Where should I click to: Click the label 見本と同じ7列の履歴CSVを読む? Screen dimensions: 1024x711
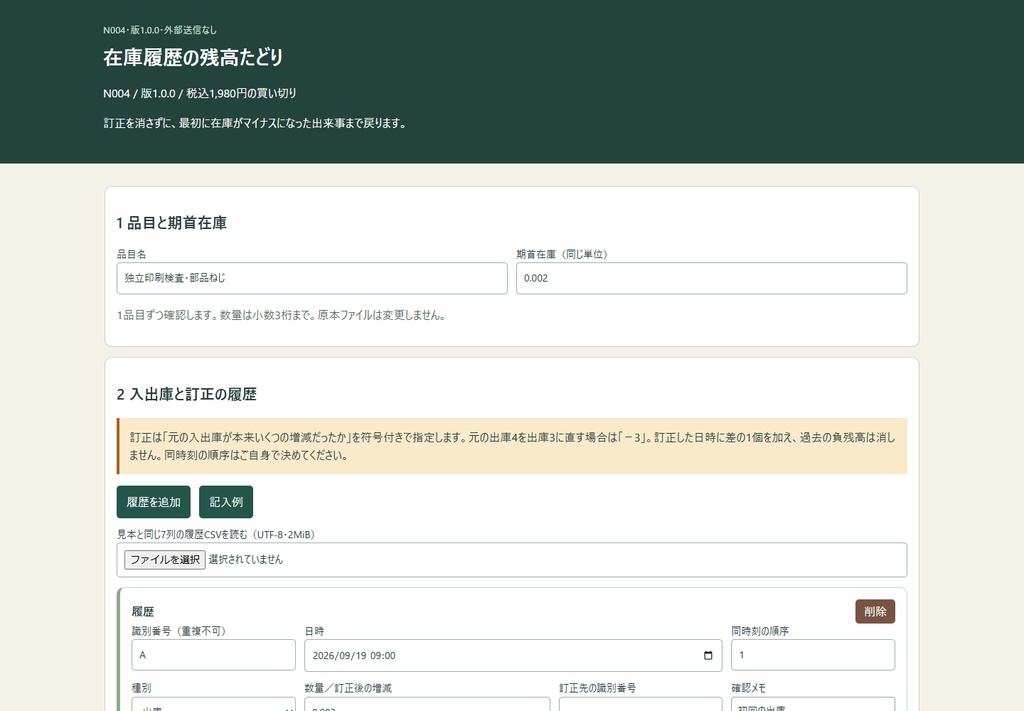[x=216, y=535]
